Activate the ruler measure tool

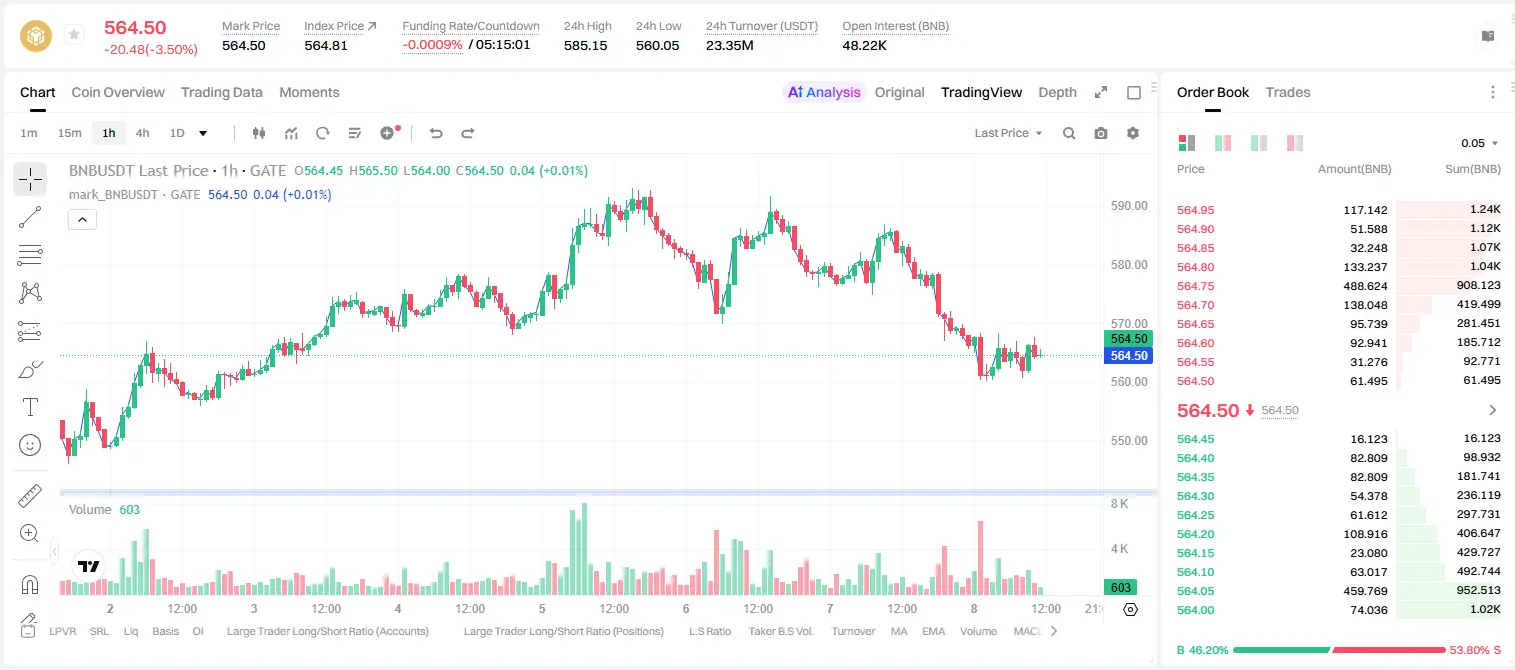(x=30, y=495)
